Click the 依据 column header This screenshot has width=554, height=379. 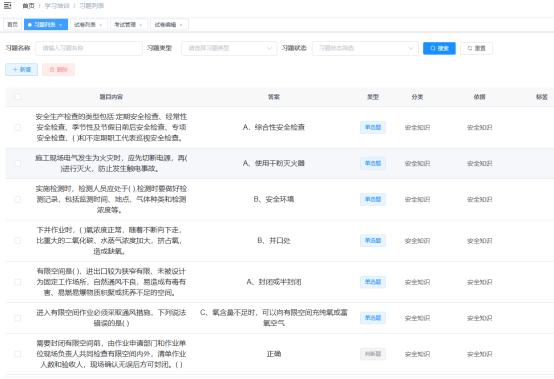[479, 97]
